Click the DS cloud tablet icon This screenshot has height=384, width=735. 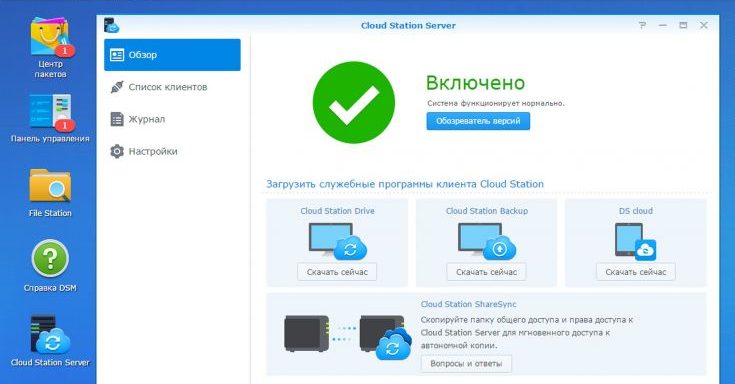coord(635,241)
